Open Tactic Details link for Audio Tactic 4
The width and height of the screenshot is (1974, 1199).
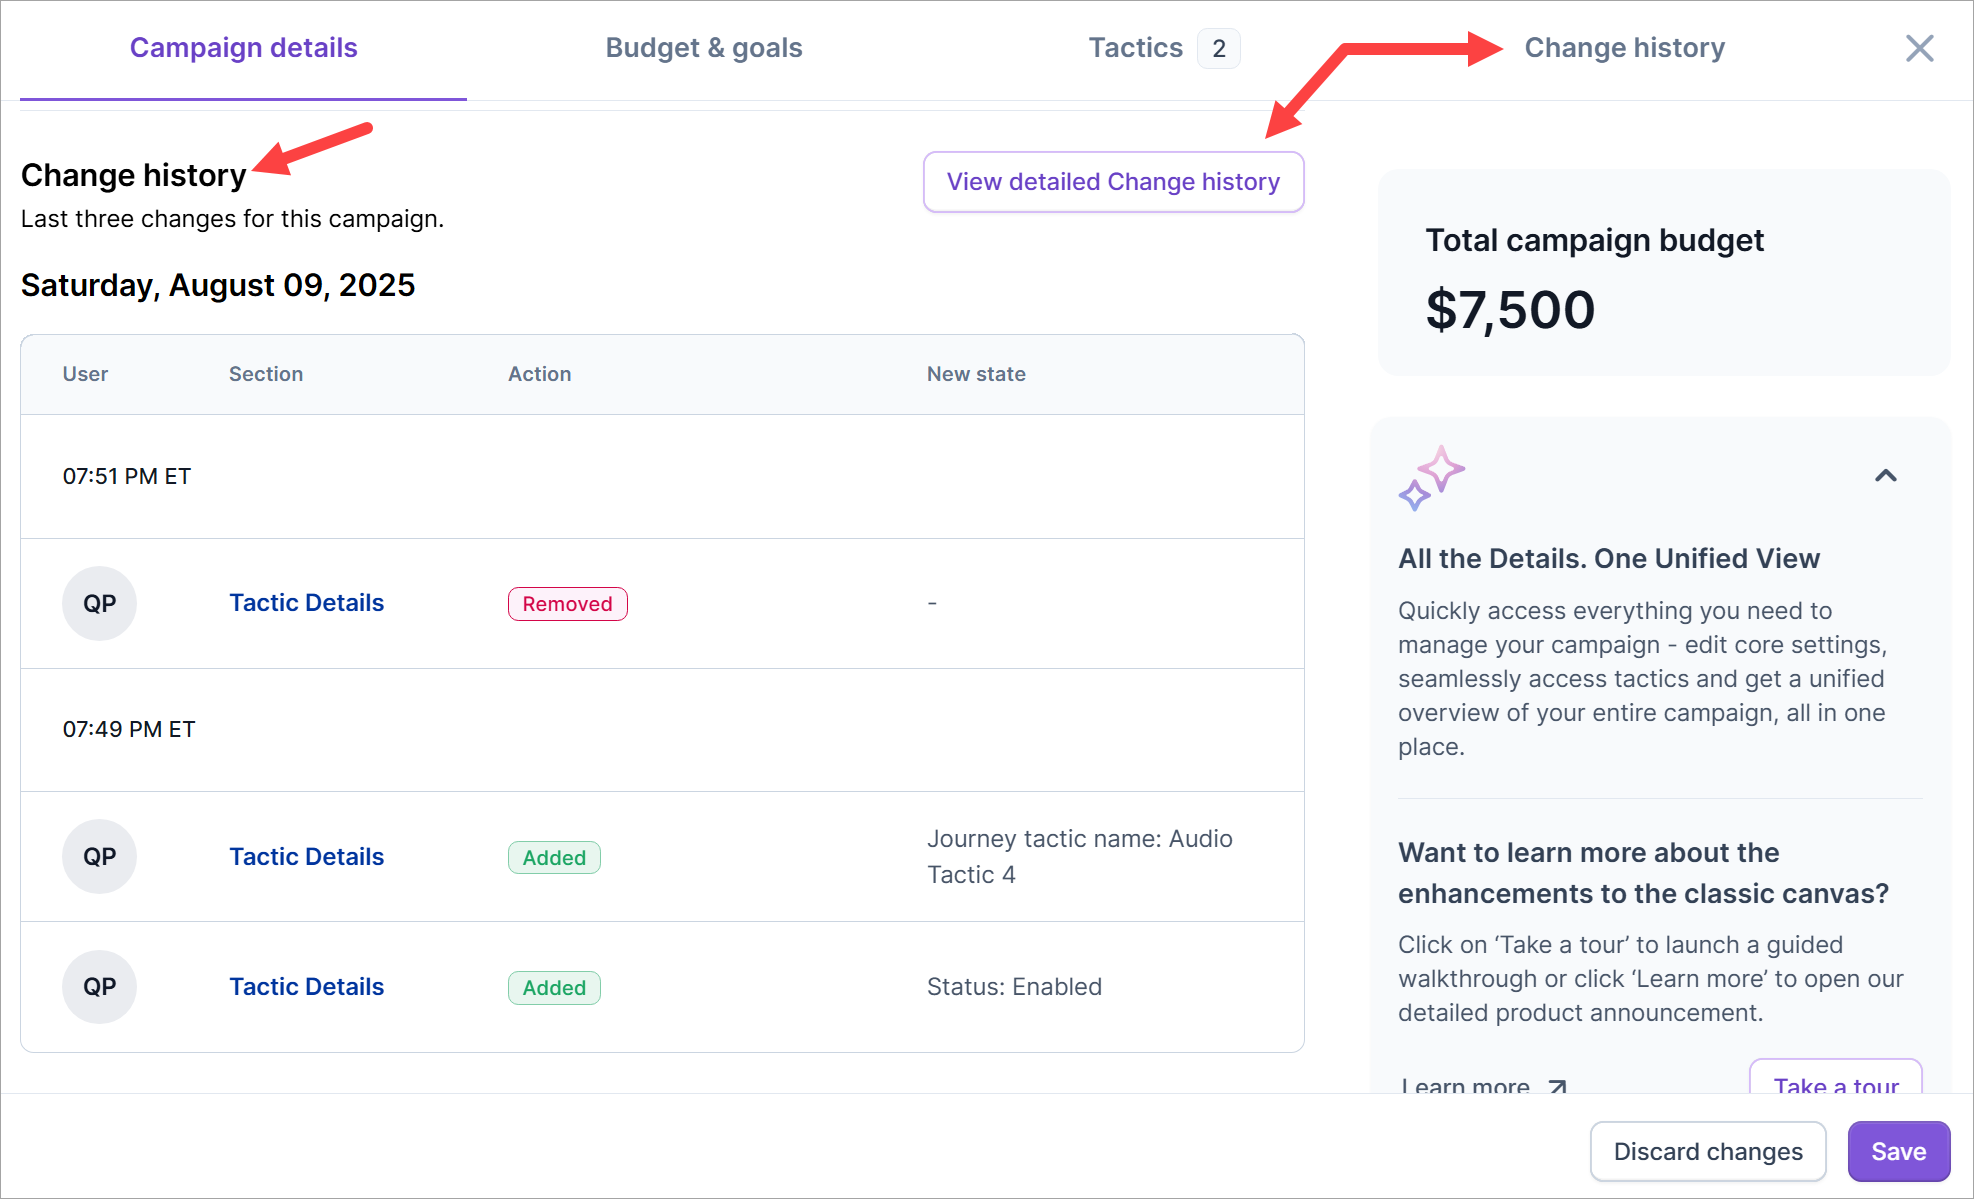coord(306,857)
